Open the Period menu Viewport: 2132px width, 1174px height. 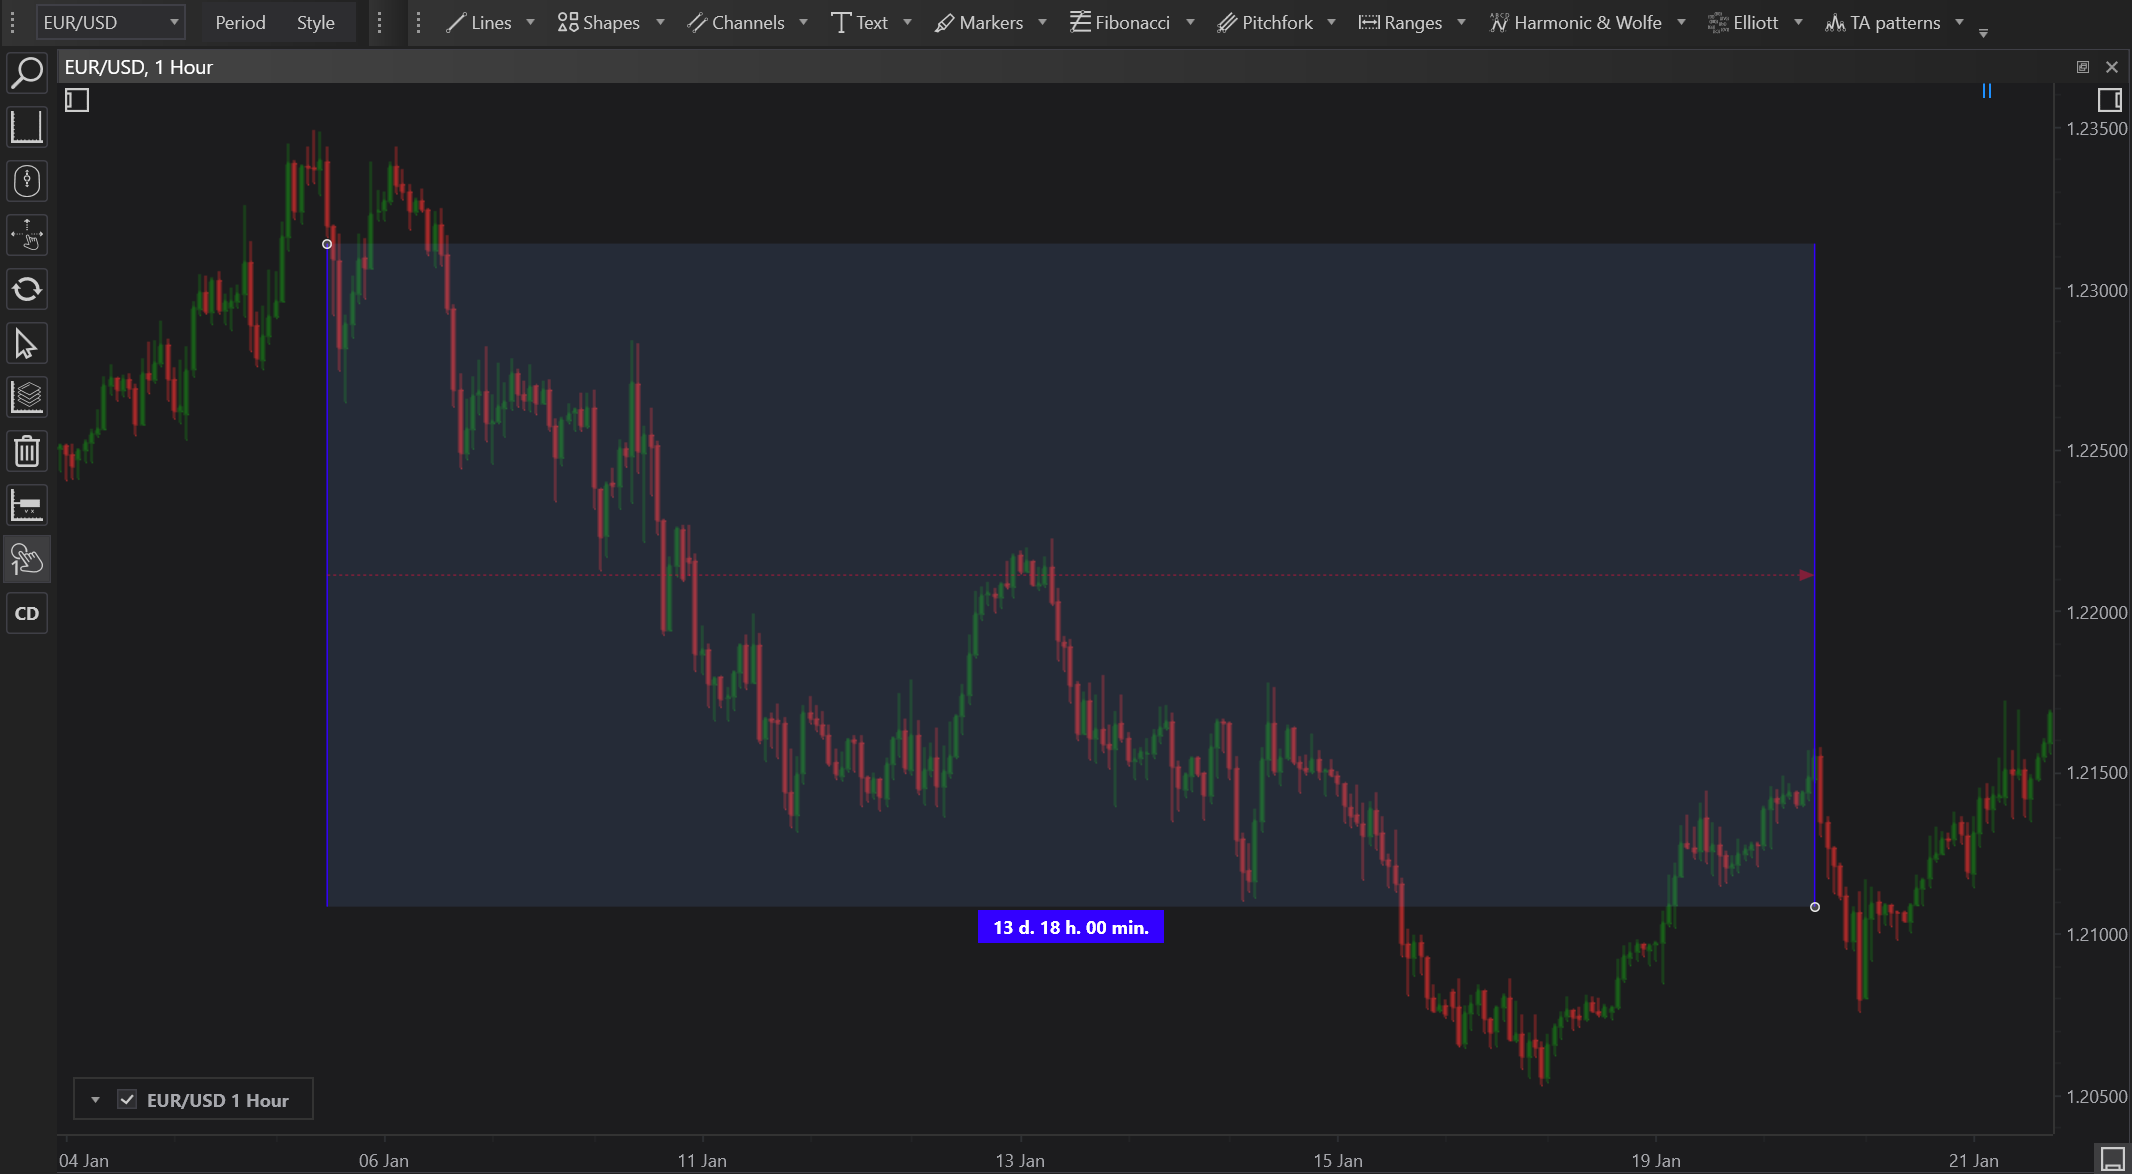(x=240, y=22)
